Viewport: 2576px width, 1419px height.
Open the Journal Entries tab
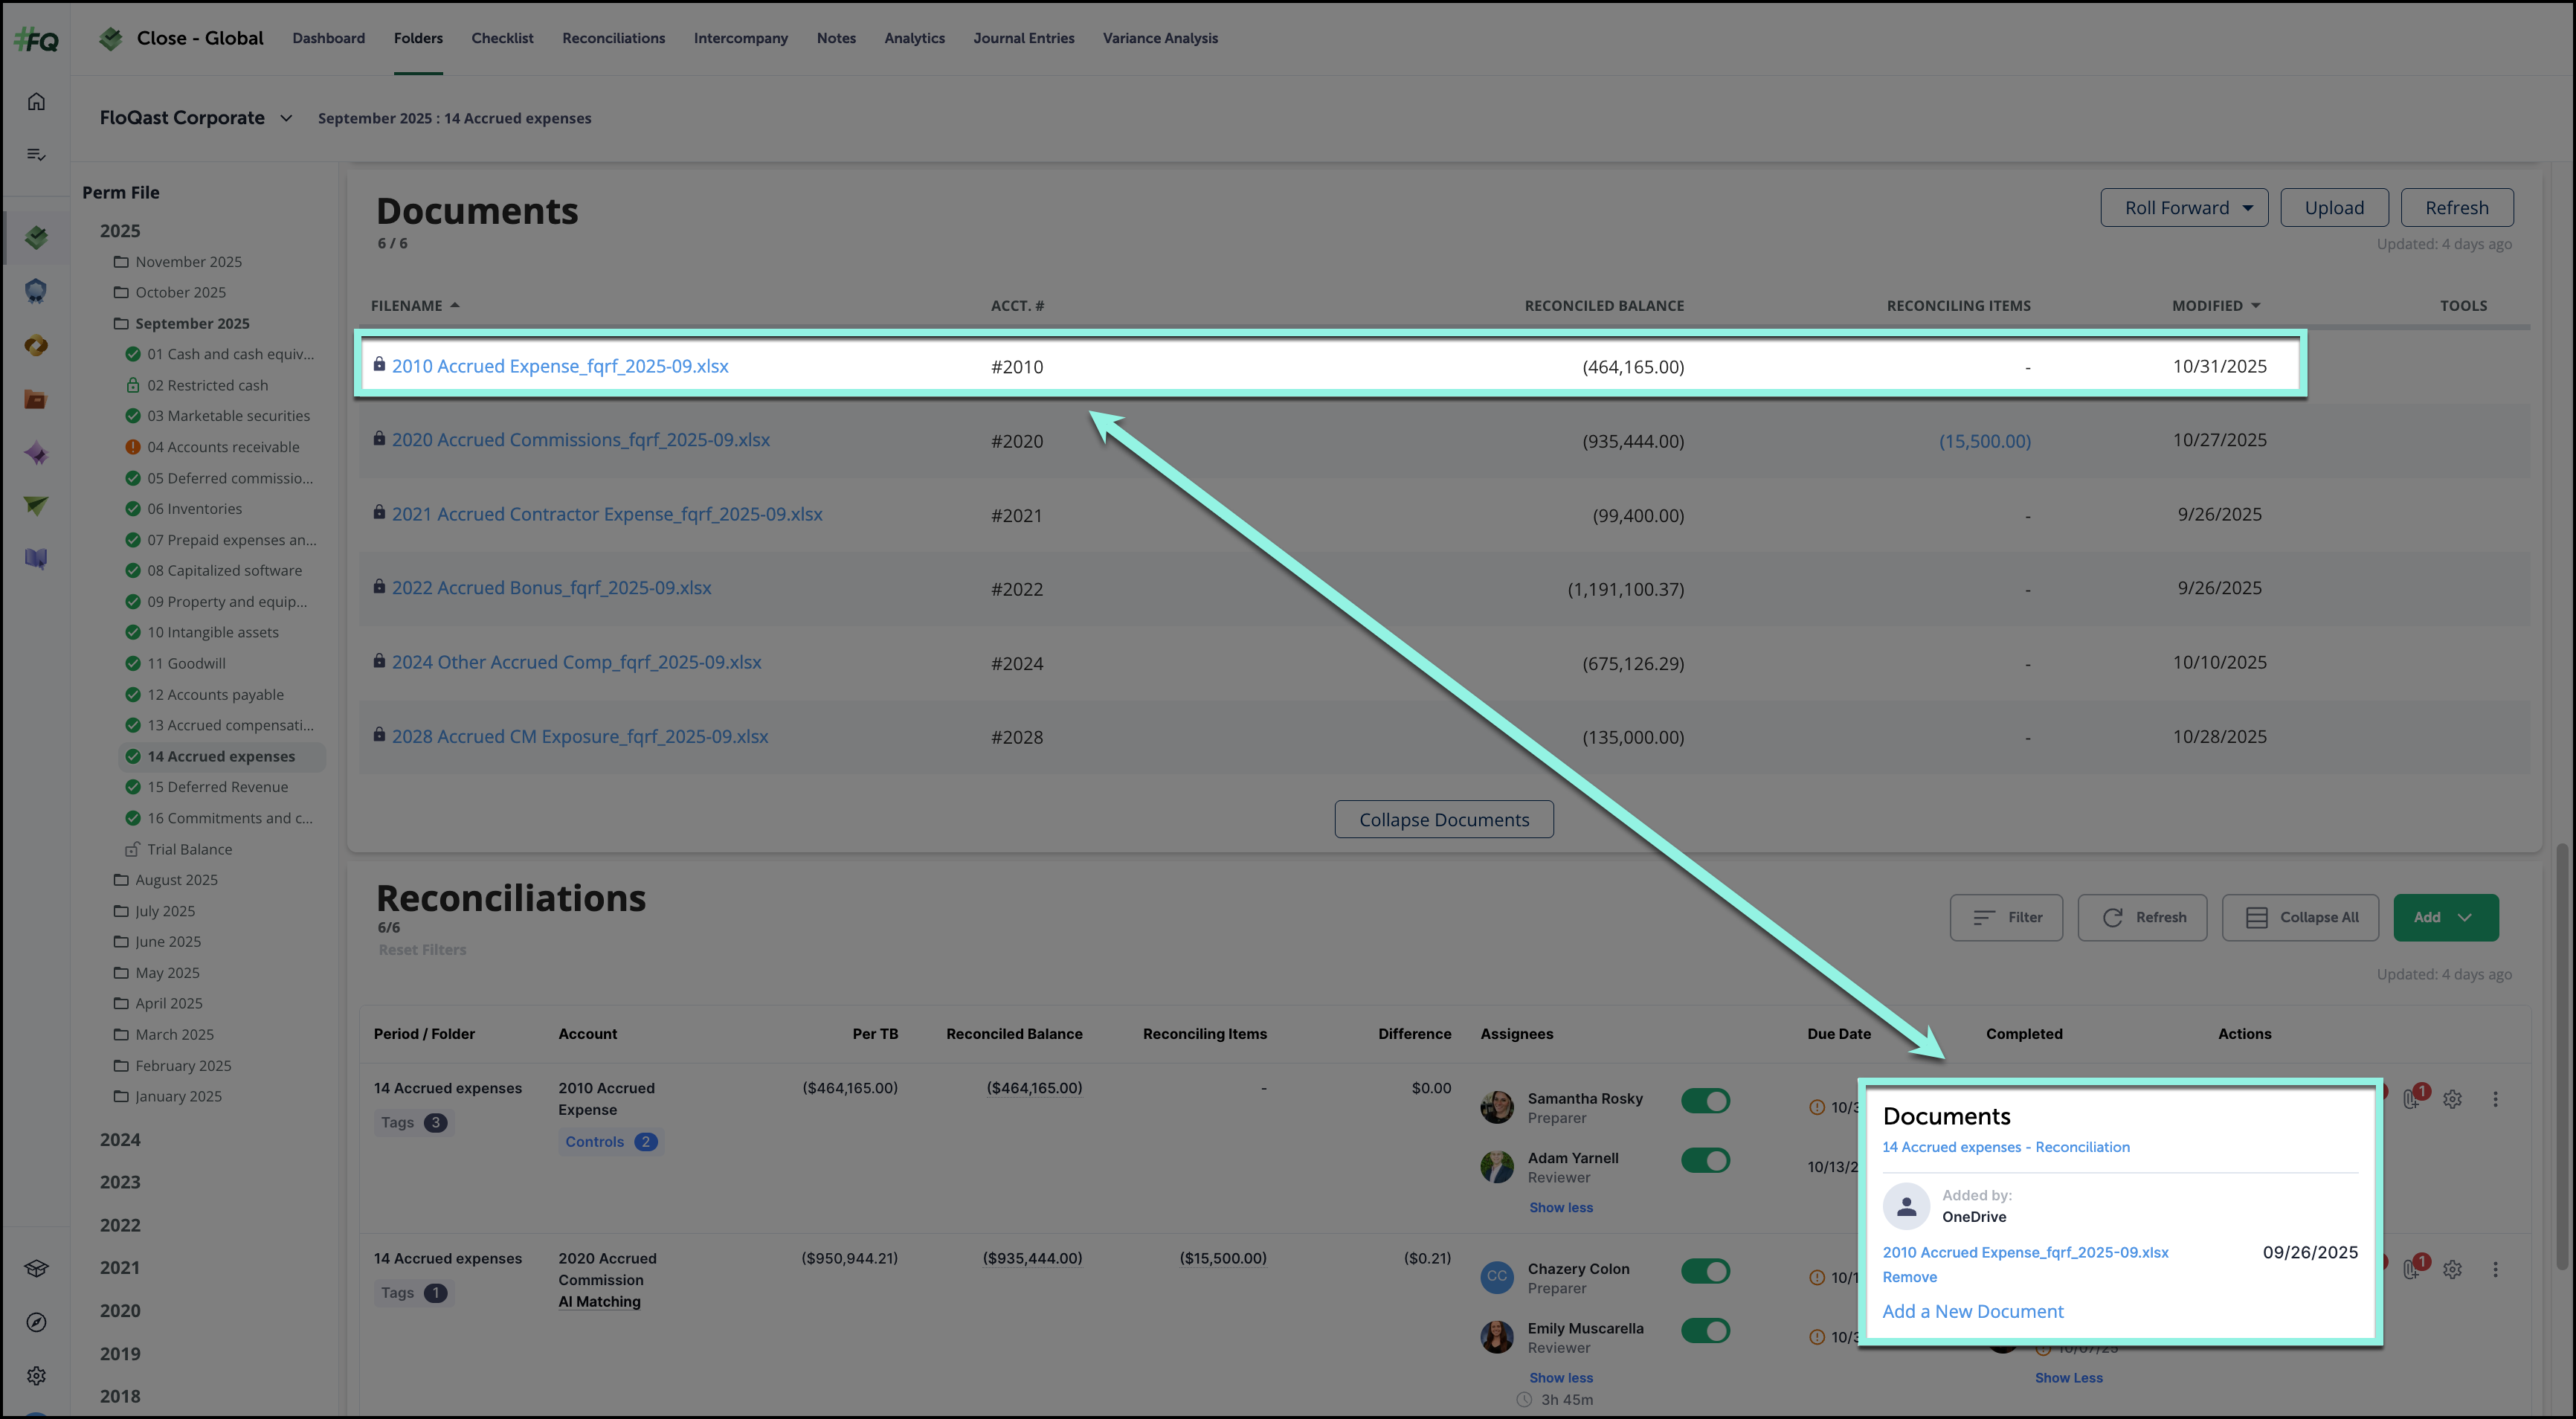(1023, 38)
